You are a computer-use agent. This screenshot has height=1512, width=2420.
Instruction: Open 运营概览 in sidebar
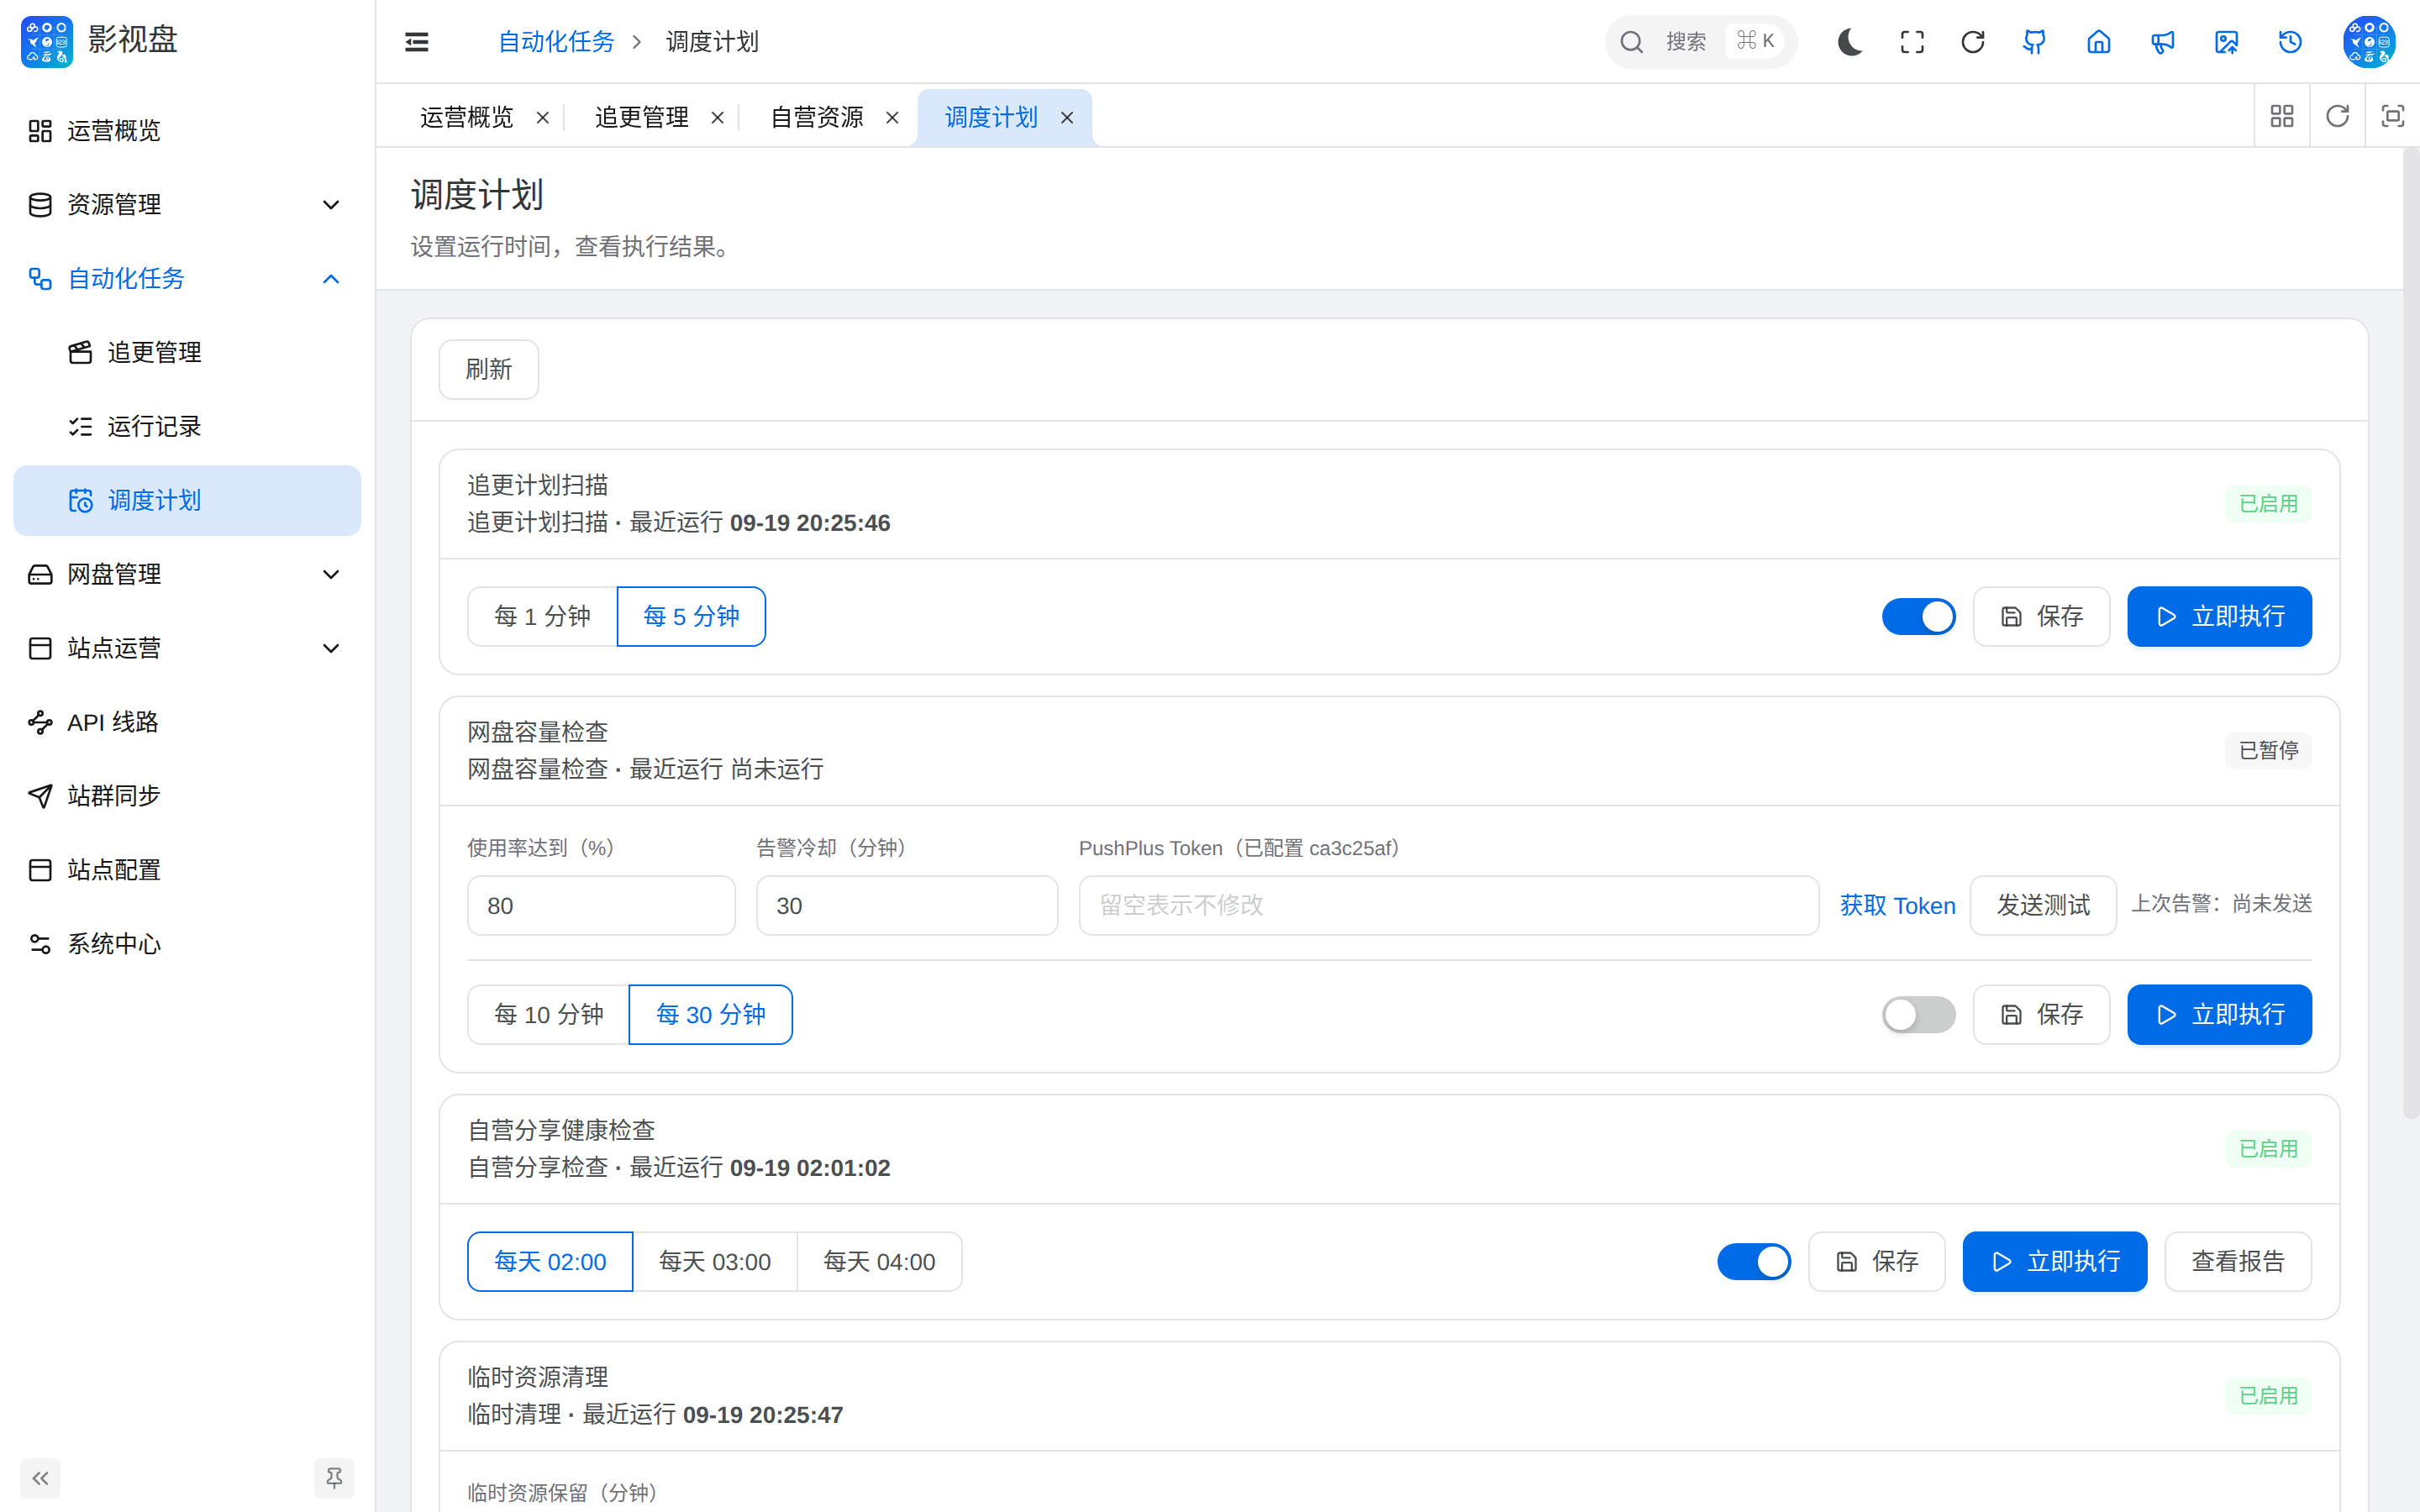tap(187, 131)
